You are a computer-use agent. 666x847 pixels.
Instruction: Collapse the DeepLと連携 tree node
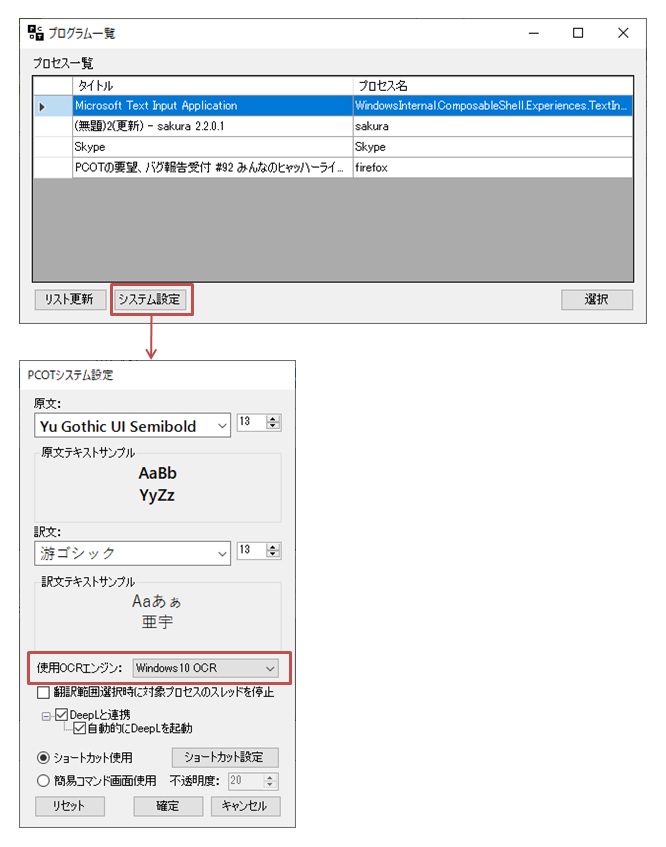(46, 716)
